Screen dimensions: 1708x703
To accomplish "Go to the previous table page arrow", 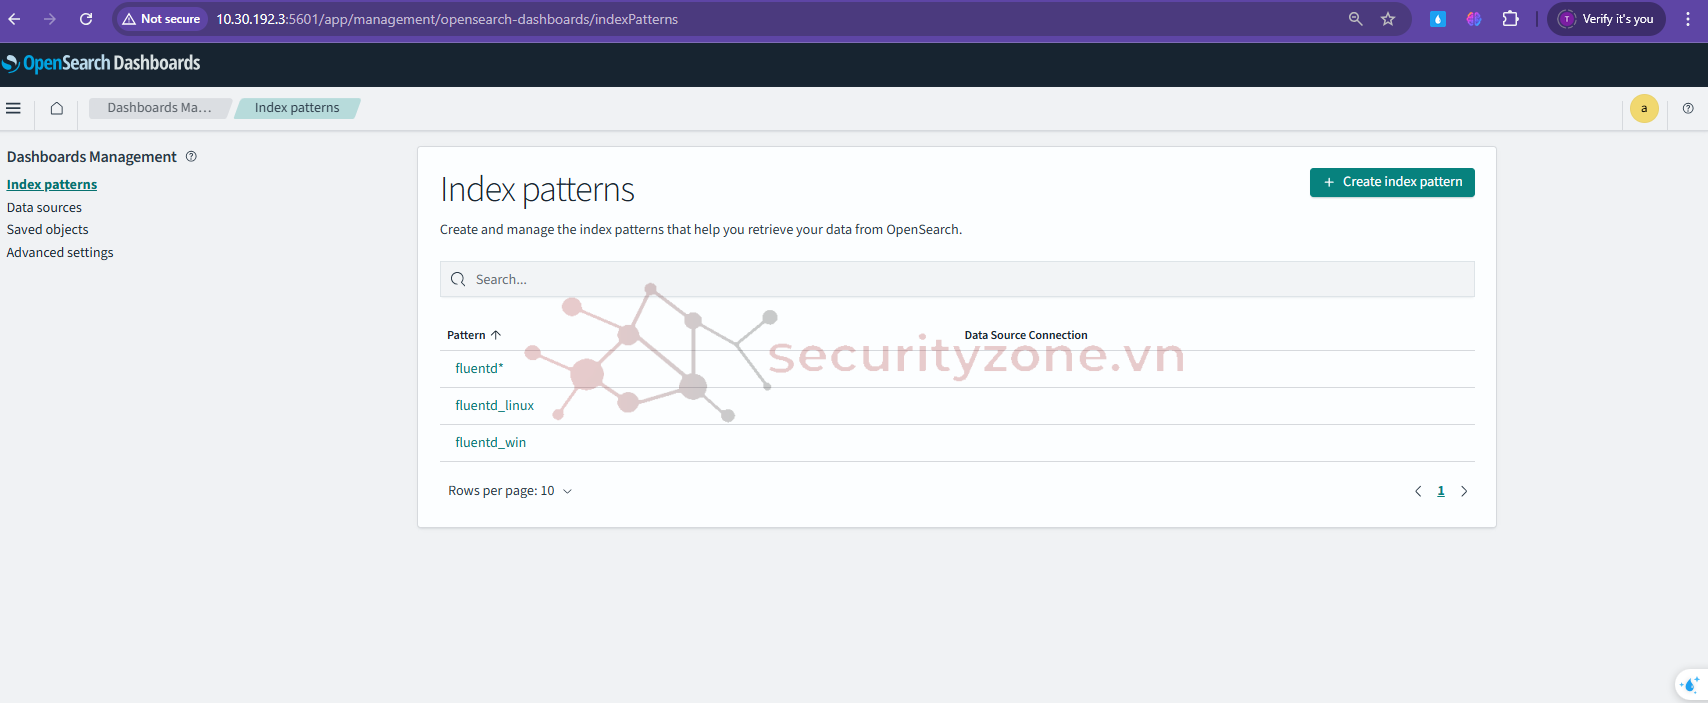I will pos(1418,491).
